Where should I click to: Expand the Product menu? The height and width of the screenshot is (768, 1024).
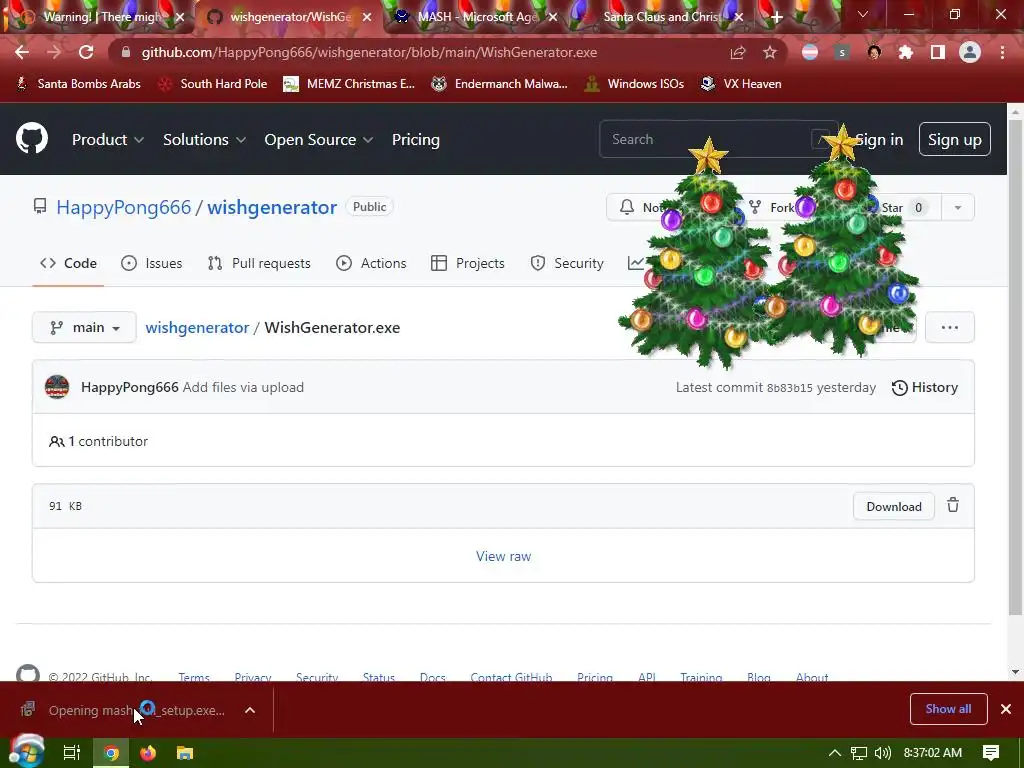point(108,139)
